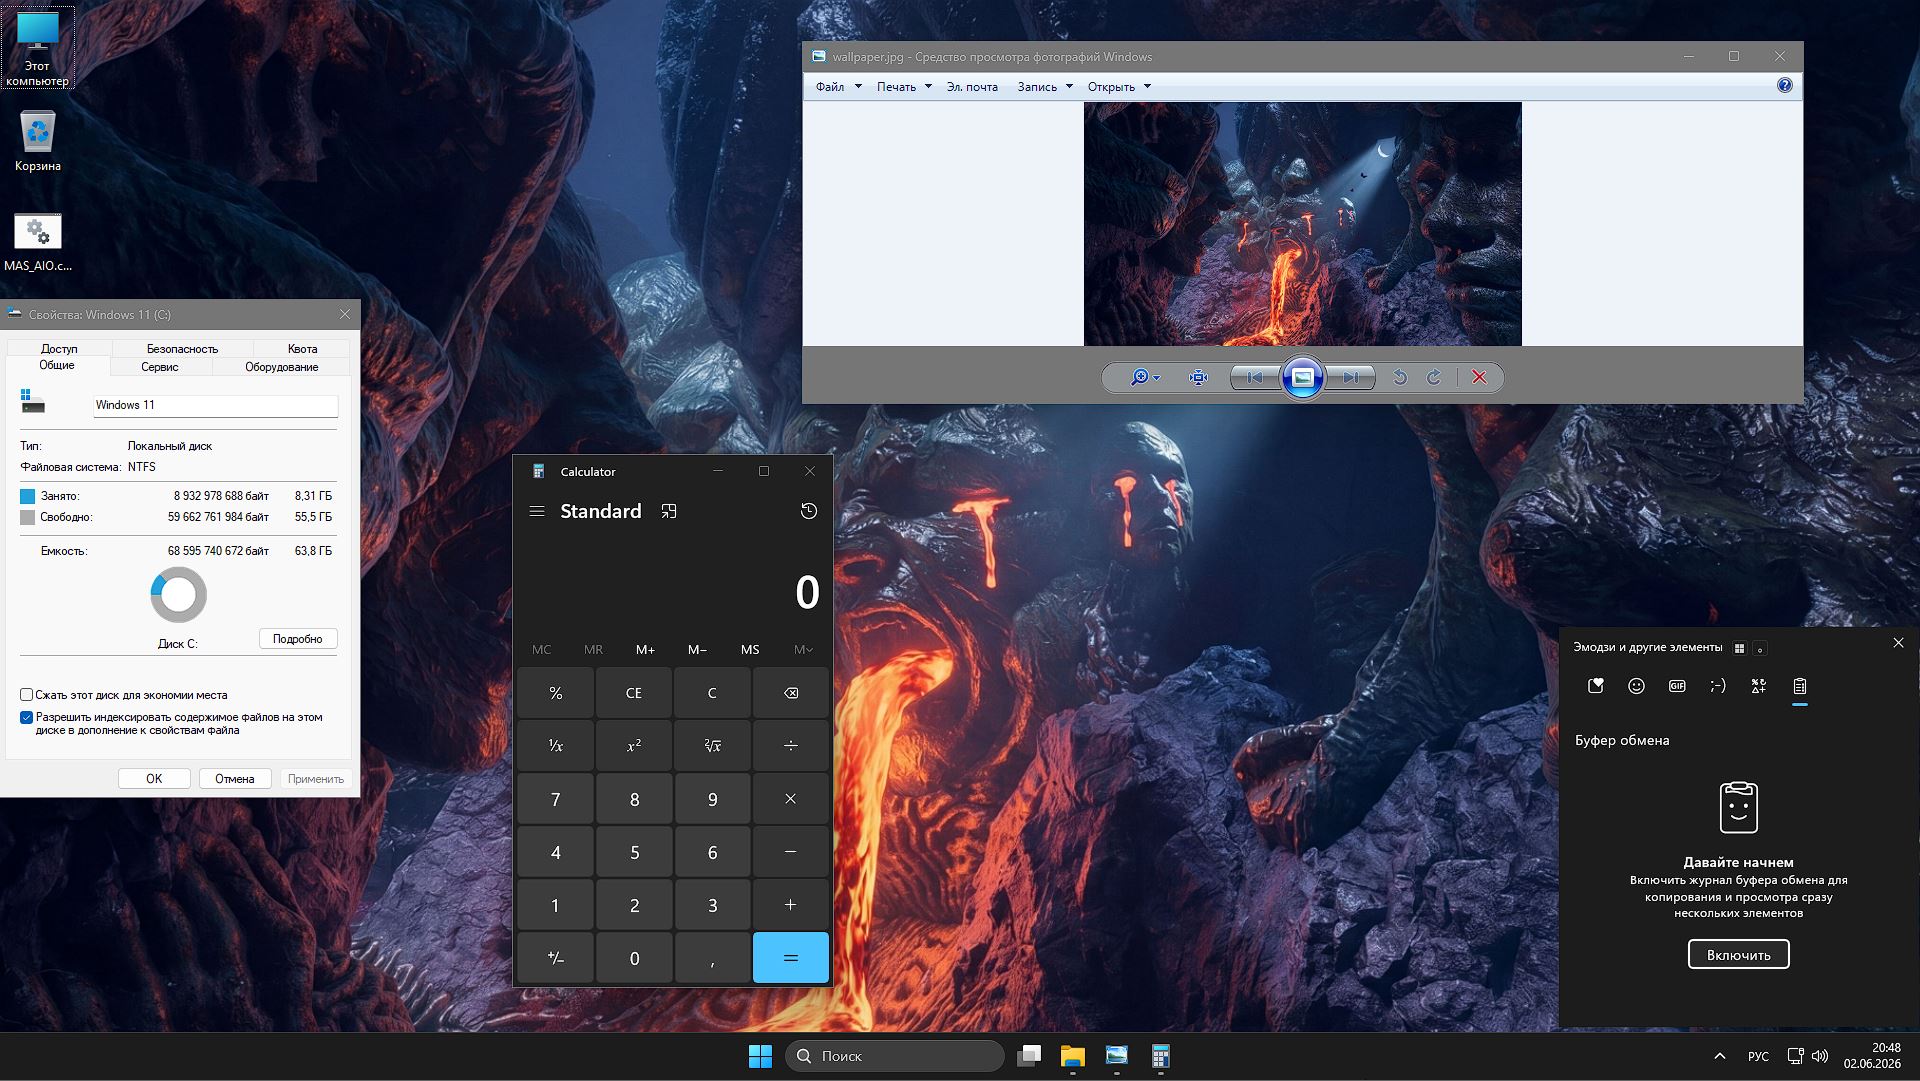The image size is (1920, 1081).
Task: Open the Запись dropdown menu
Action: pos(1045,87)
